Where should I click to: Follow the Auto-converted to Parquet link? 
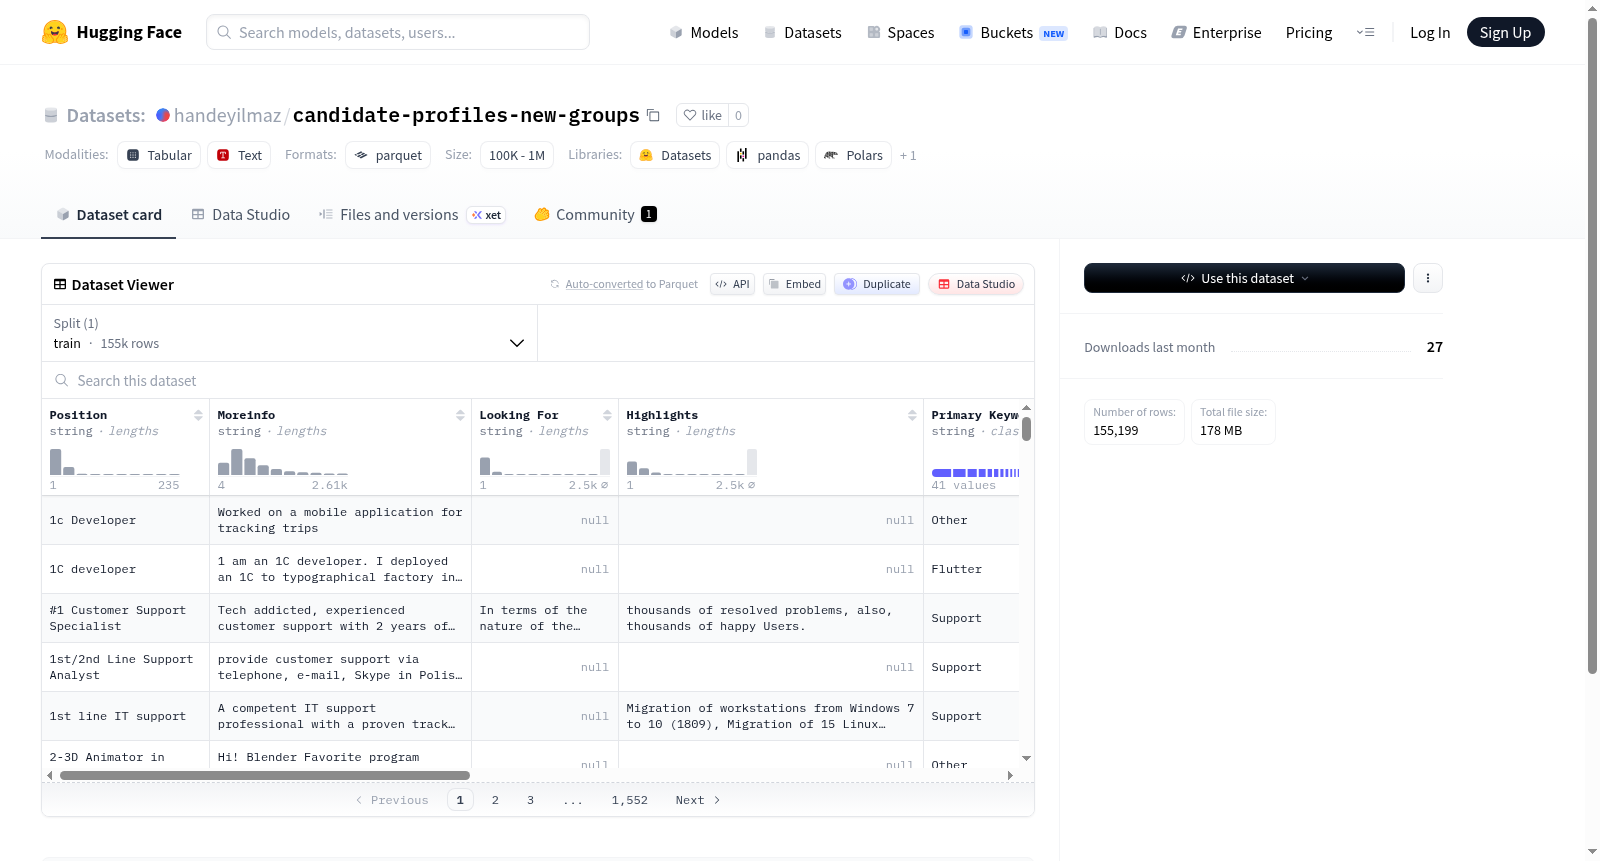click(631, 284)
